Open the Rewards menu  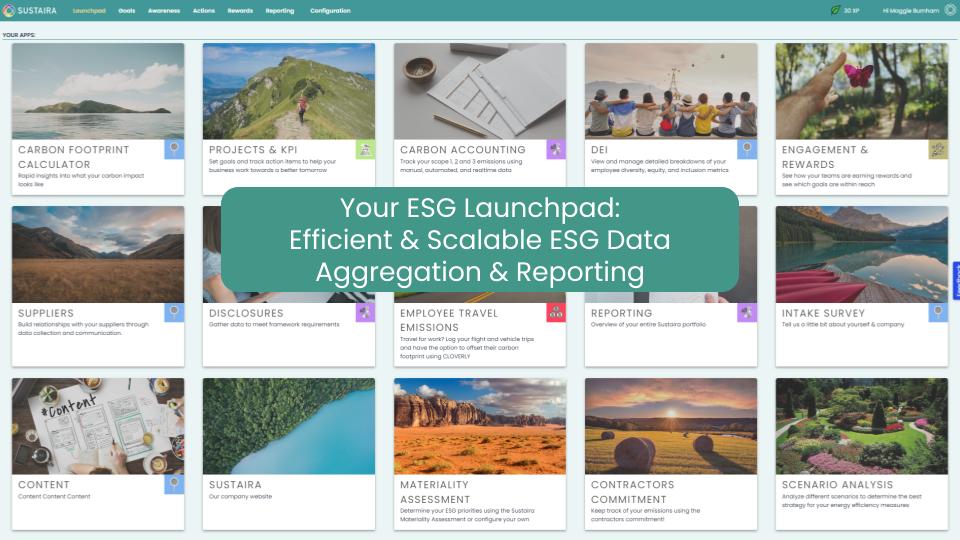240,10
